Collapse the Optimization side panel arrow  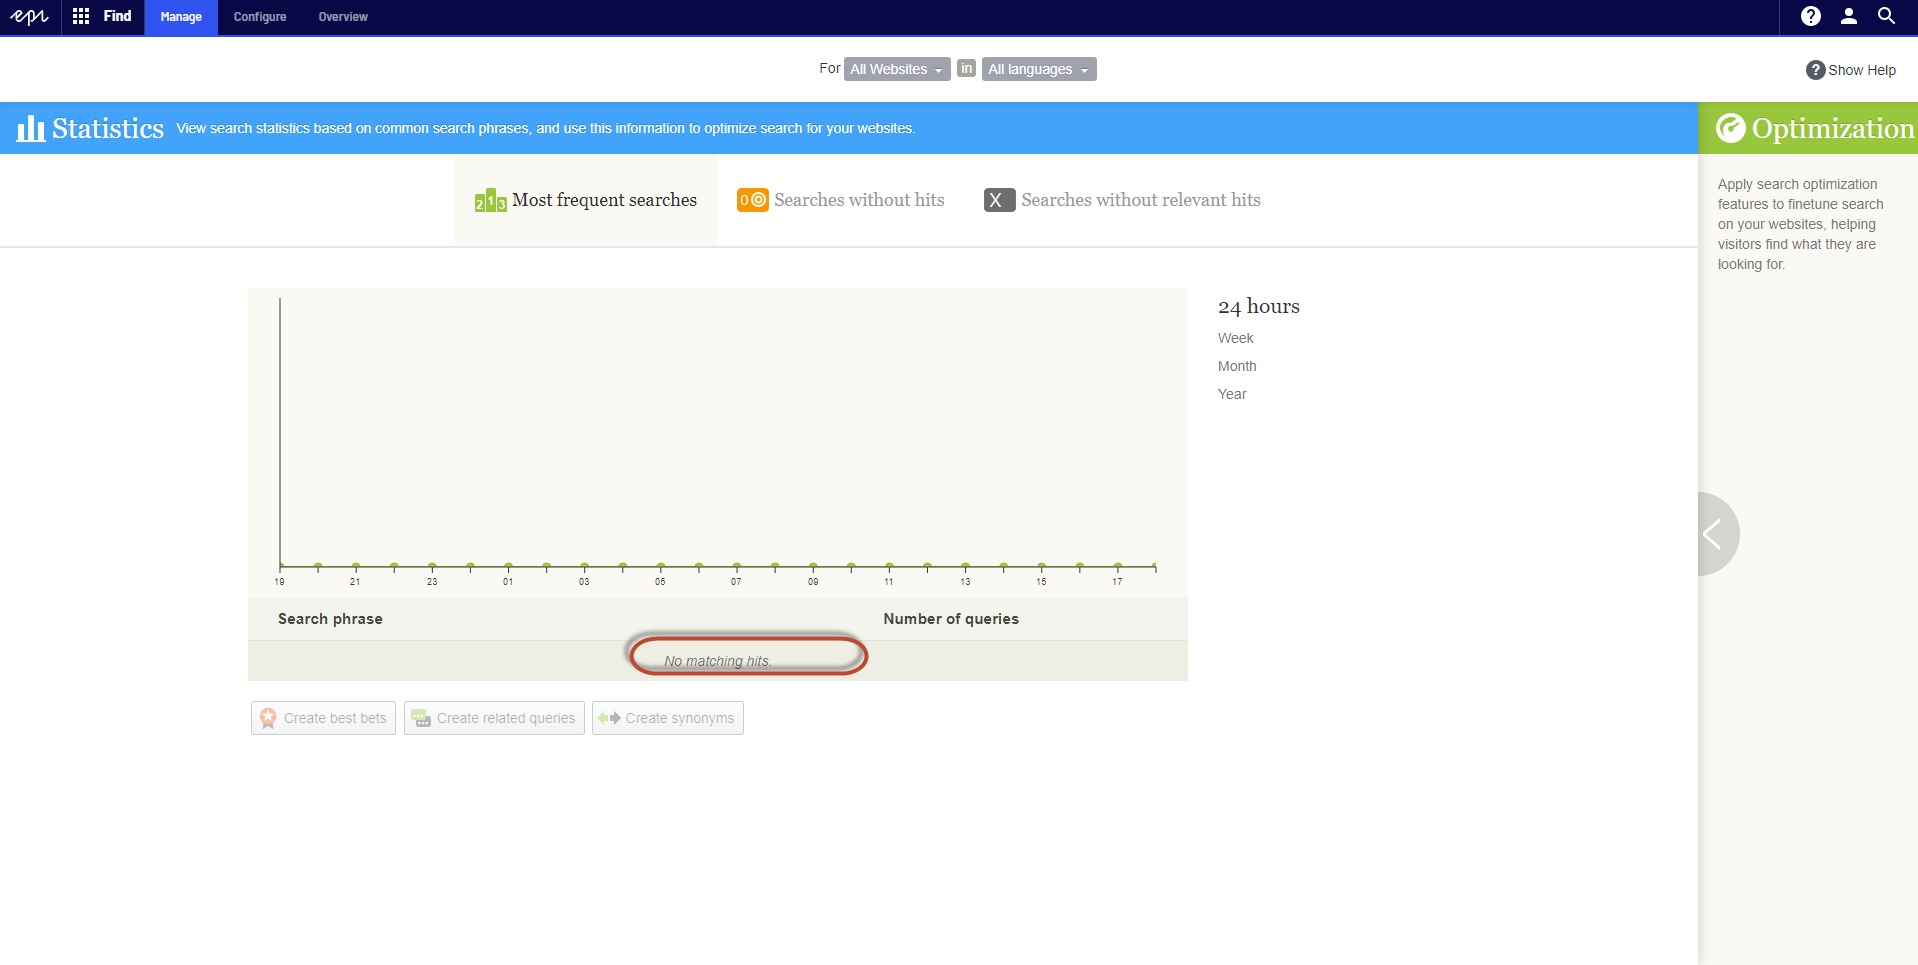(x=1713, y=534)
